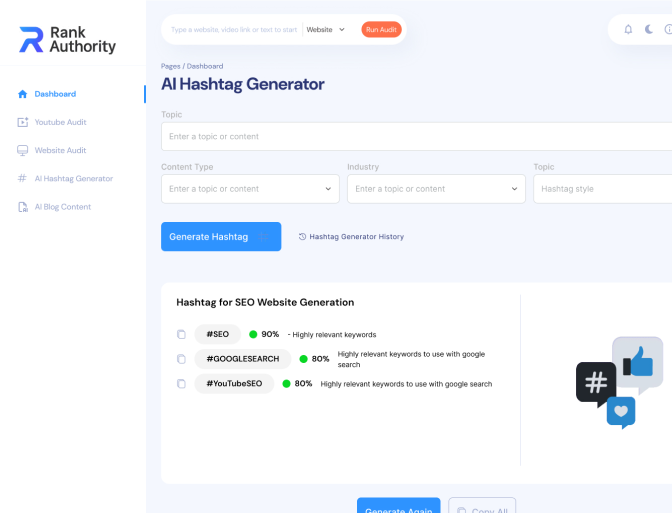Check the #GOOGLESEARCH hashtag checkbox
This screenshot has height=513, width=672.
click(181, 359)
